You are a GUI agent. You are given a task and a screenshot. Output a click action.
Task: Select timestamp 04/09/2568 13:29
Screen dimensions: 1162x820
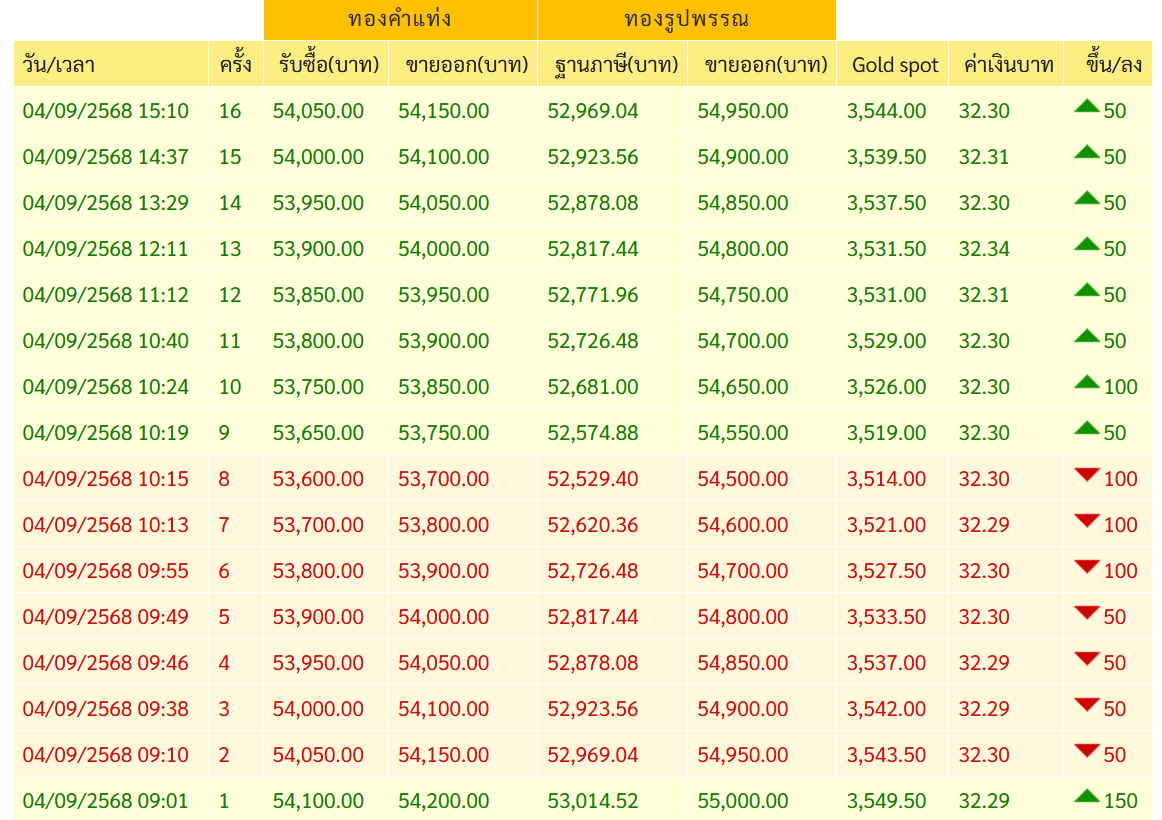click(105, 203)
